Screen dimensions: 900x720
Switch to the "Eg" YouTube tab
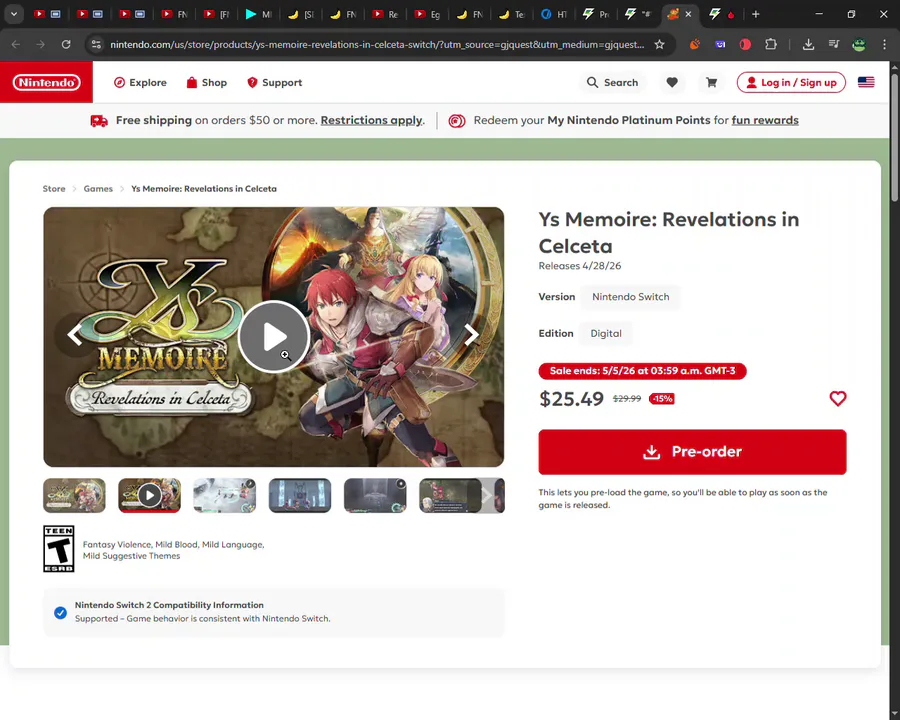tap(428, 14)
